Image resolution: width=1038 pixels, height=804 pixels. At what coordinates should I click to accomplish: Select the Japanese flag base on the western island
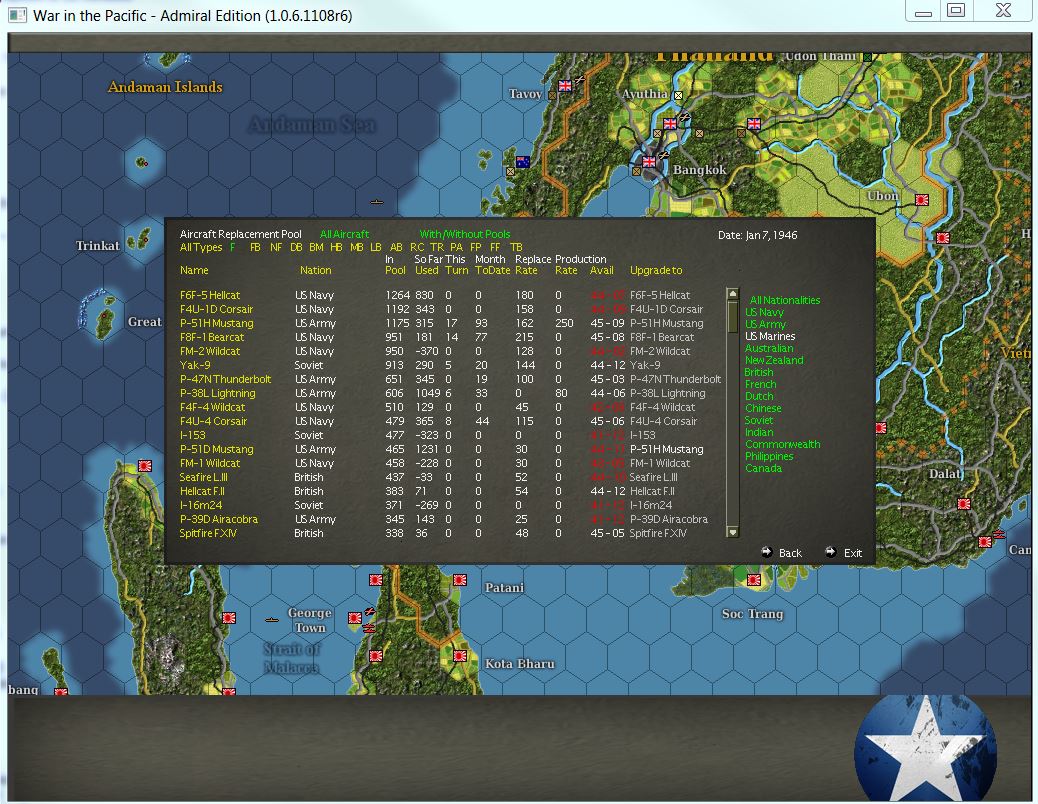click(x=145, y=466)
